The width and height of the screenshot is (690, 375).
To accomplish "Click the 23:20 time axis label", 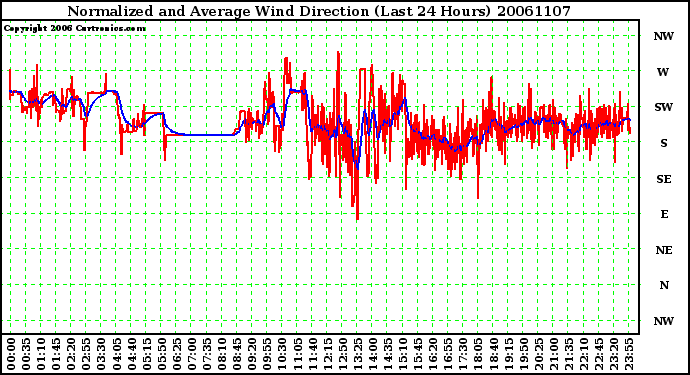I will pos(613,354).
